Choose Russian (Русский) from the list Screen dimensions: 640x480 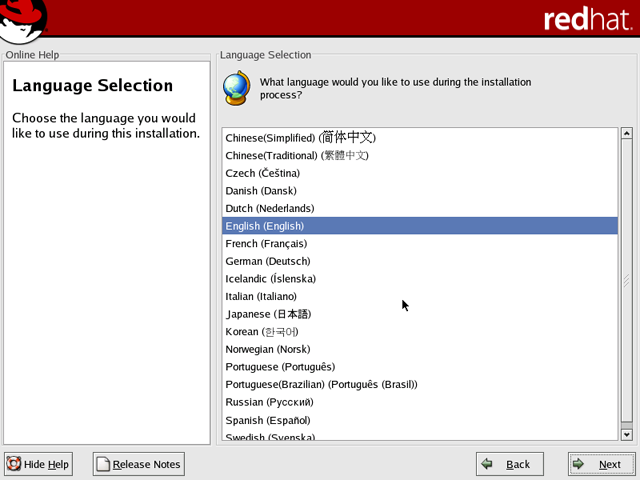[x=265, y=402]
